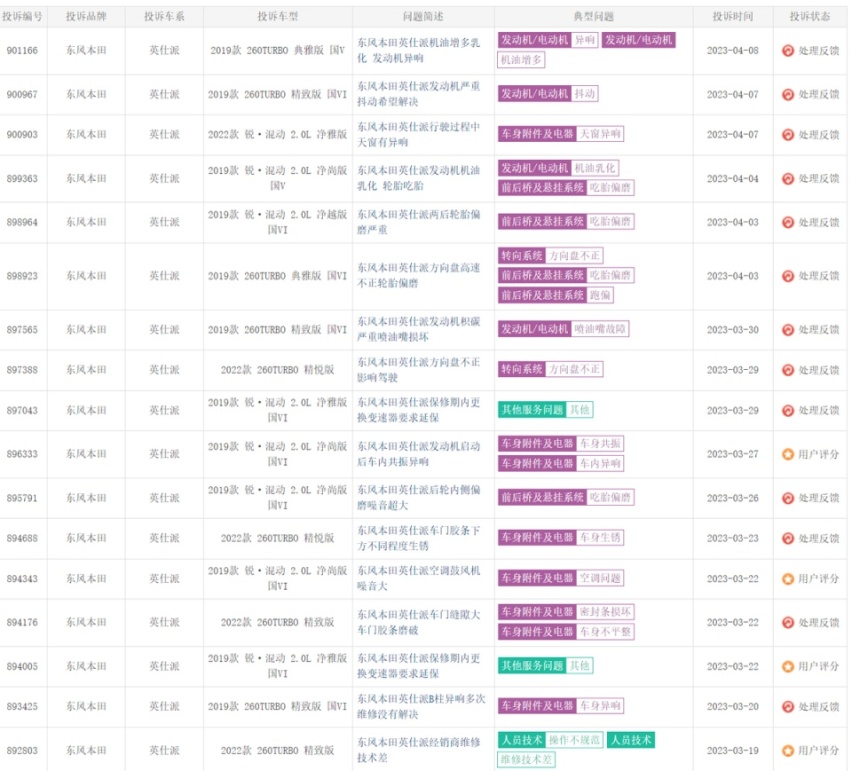Open complaint summary 方向盘高速不正轮胎偏磨

[418, 275]
